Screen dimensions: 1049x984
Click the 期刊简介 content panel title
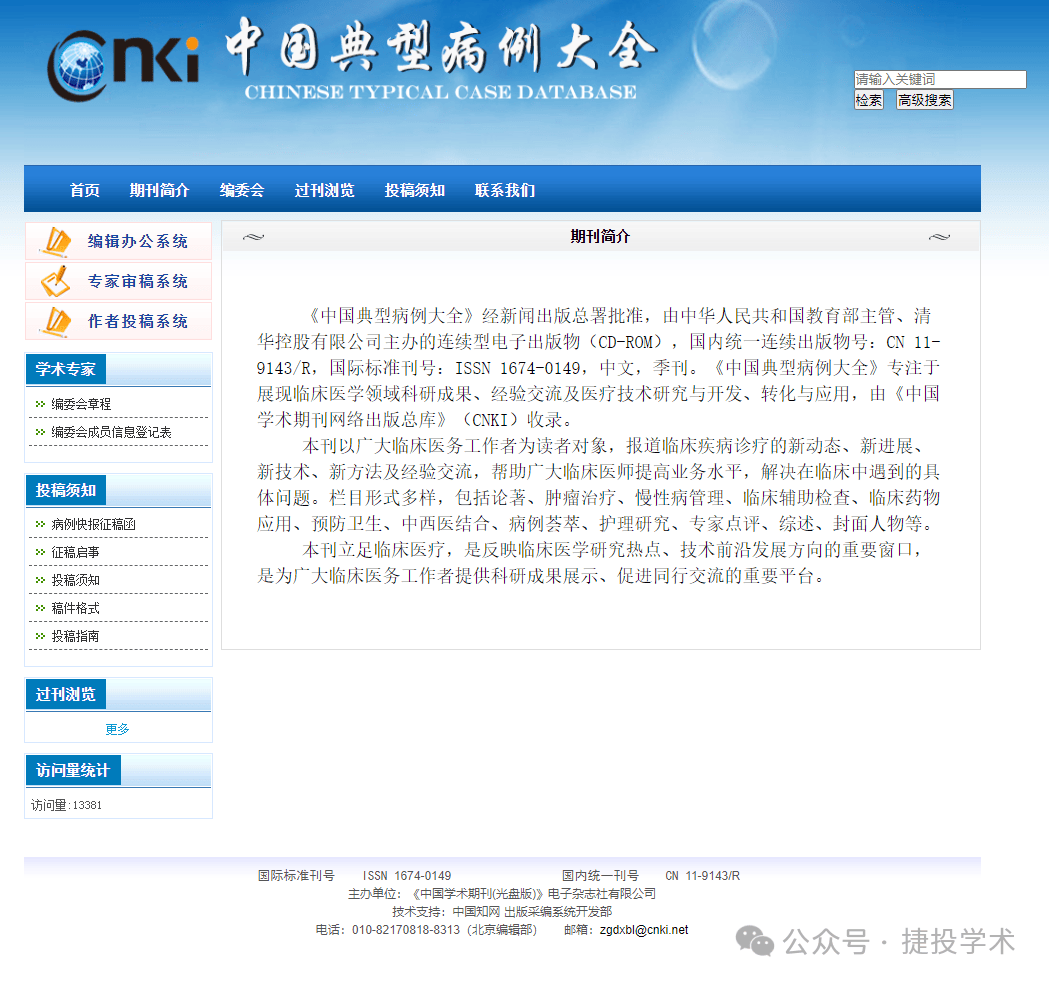tap(600, 237)
